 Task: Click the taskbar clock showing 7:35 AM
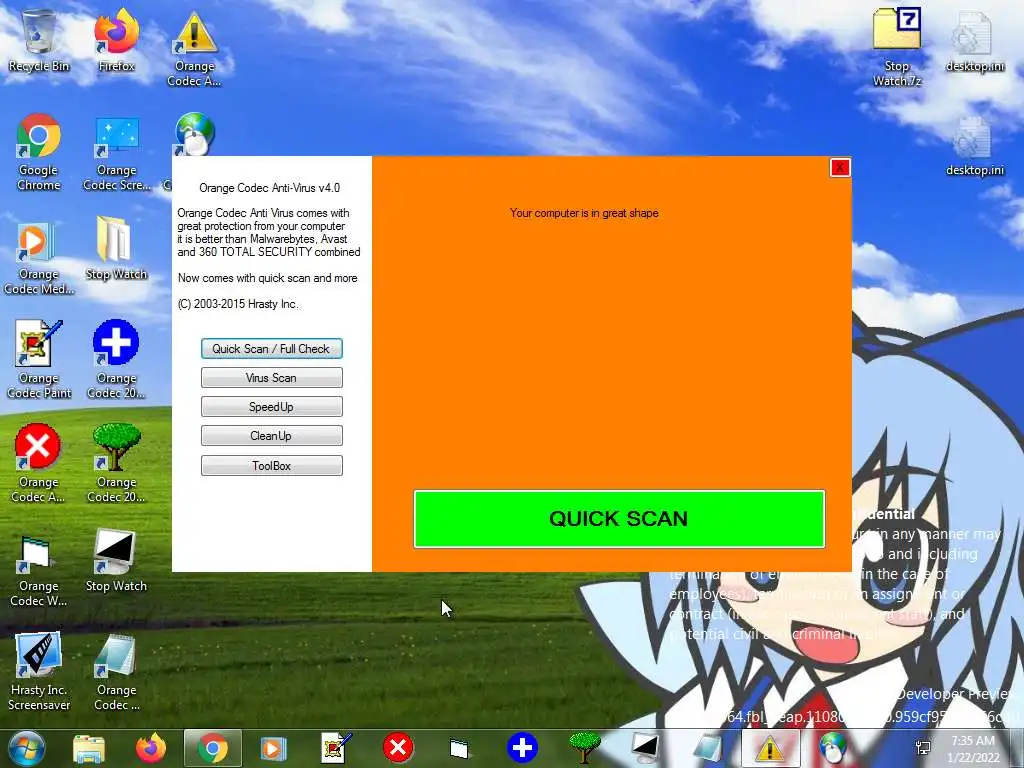tap(974, 749)
